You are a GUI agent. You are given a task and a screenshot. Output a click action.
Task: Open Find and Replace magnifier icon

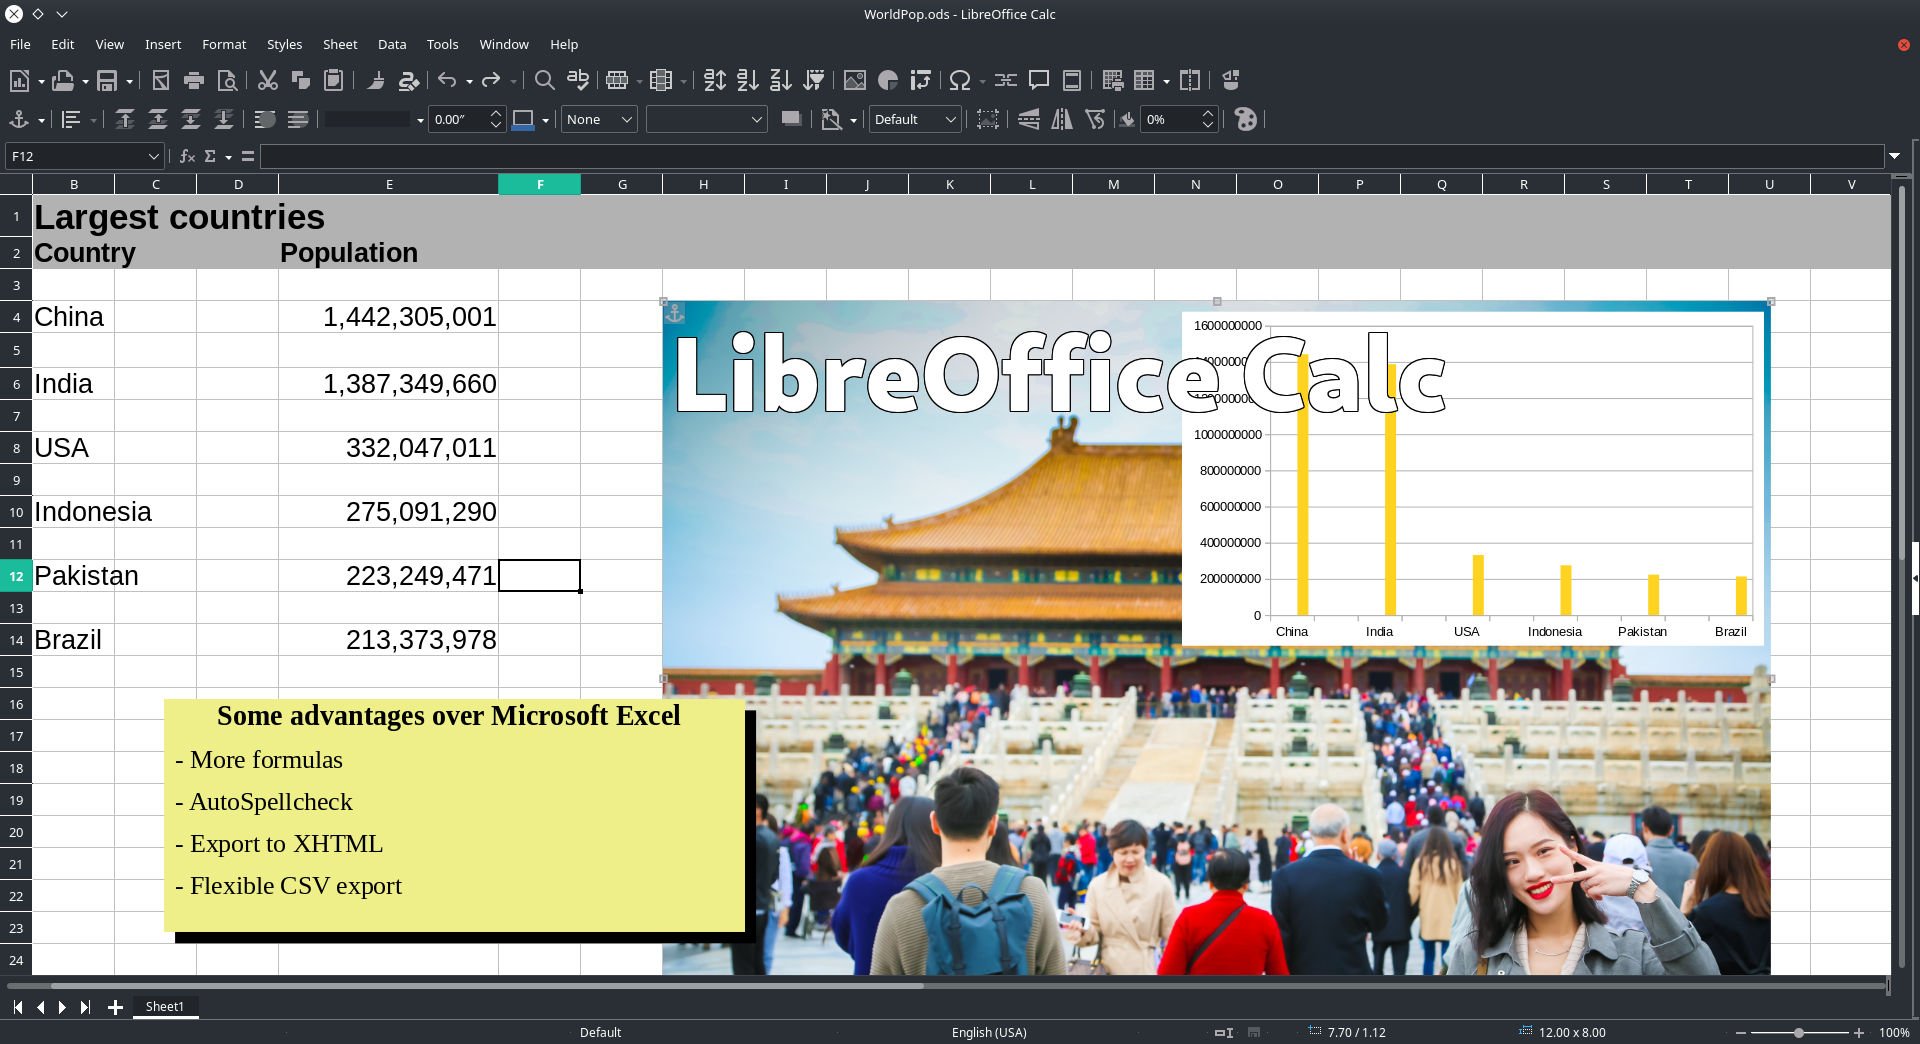(544, 80)
